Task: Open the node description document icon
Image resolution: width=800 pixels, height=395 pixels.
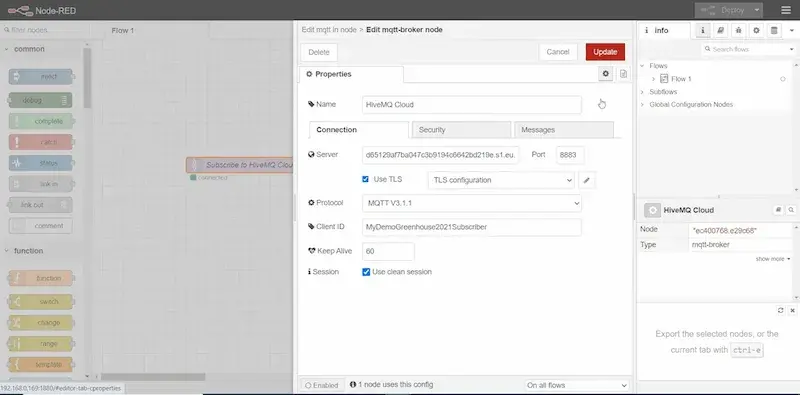Action: (623, 74)
